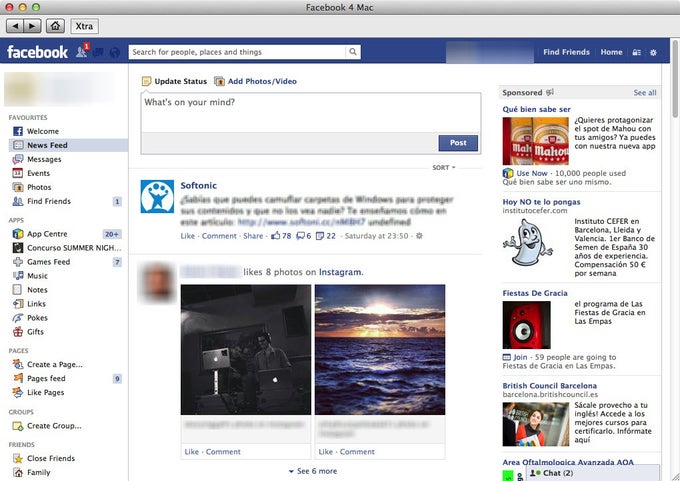
Task: Open the messages icon in Facebook header
Action: pos(98,52)
